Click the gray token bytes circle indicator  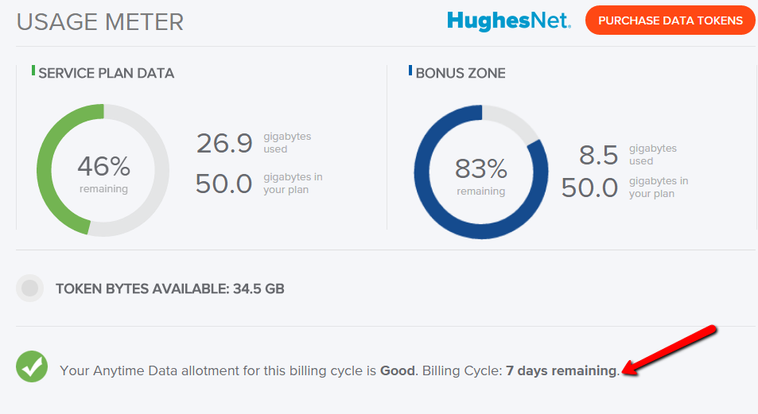coord(30,288)
